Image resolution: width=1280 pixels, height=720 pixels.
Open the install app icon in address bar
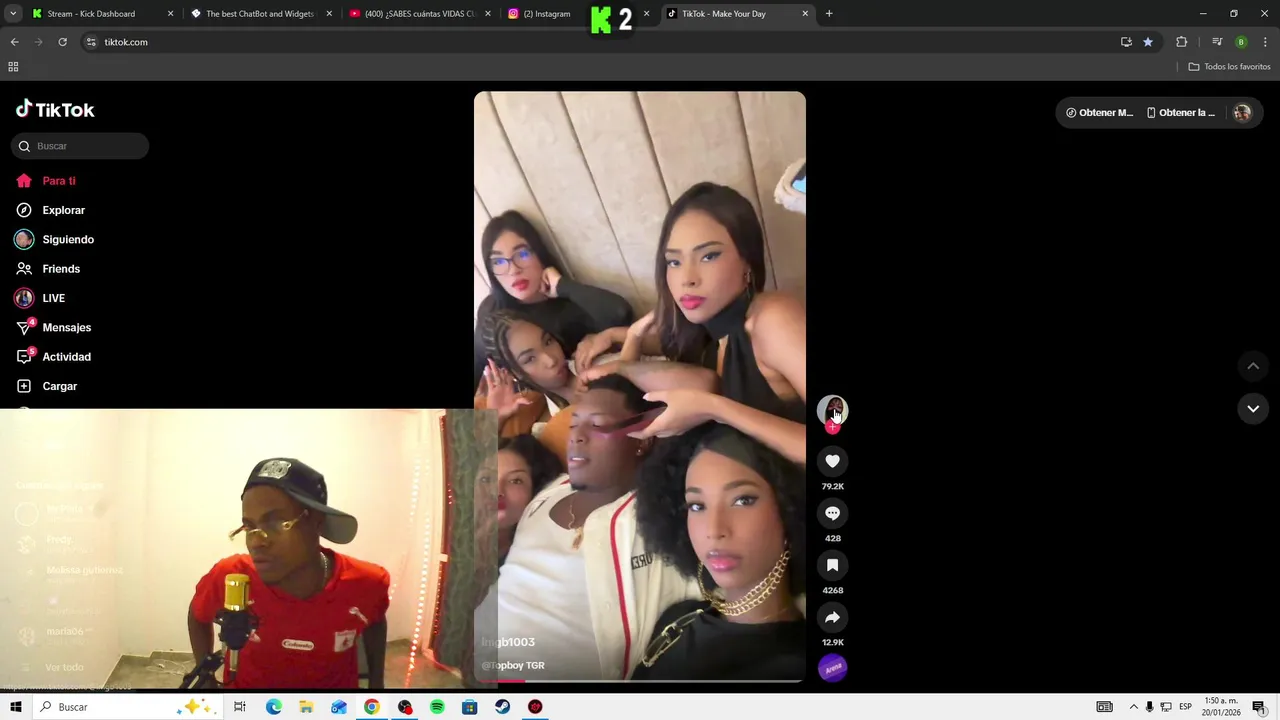tap(1126, 42)
